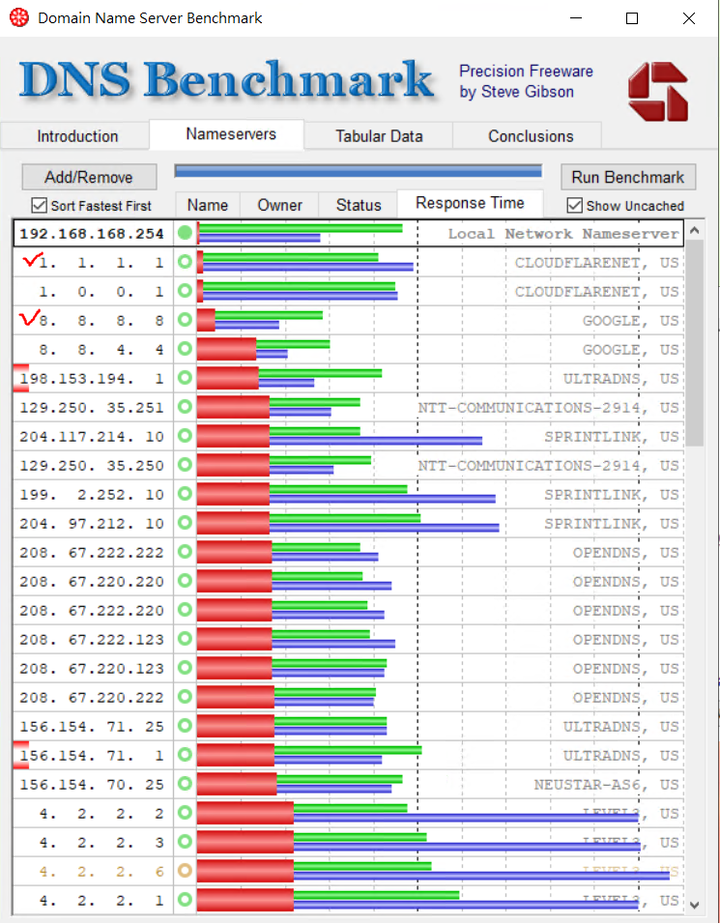Screen dimensions: 720x924
Task: Click the red Gibson Research logo
Action: pos(658,91)
